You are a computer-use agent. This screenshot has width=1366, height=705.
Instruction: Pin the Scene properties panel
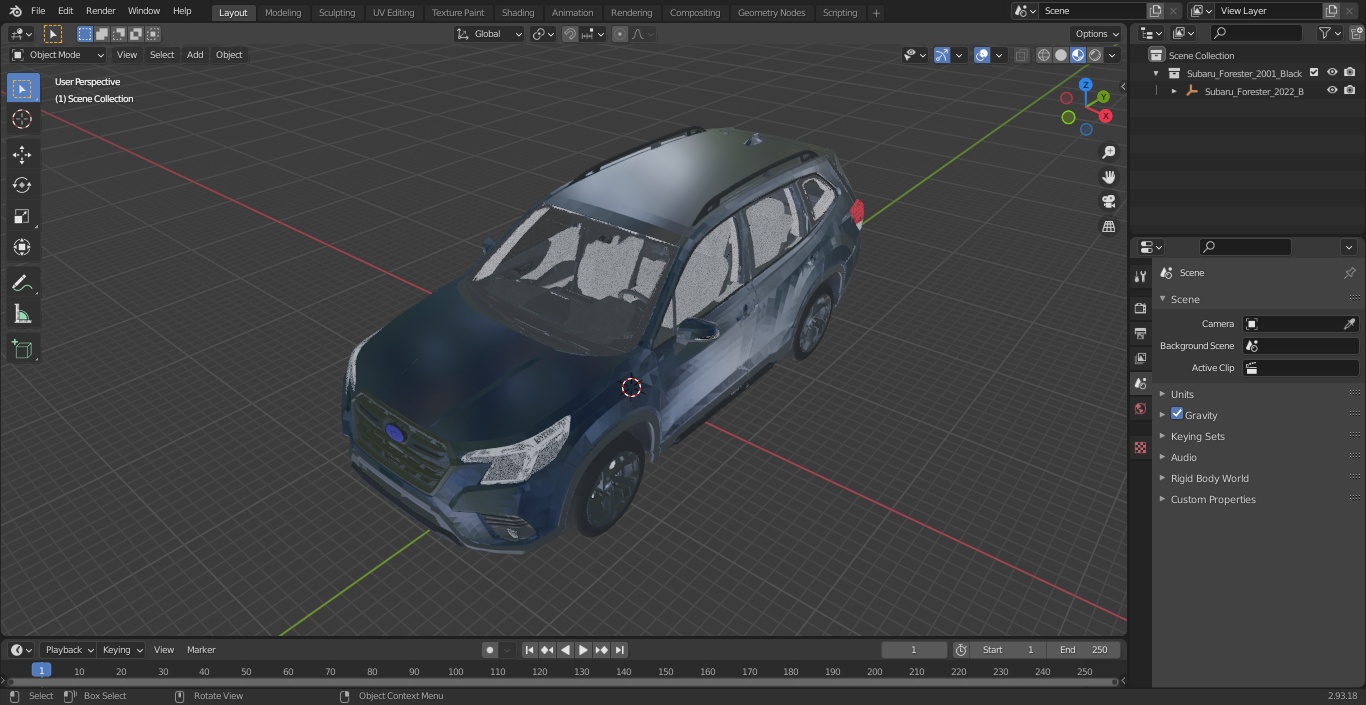pyautogui.click(x=1349, y=272)
